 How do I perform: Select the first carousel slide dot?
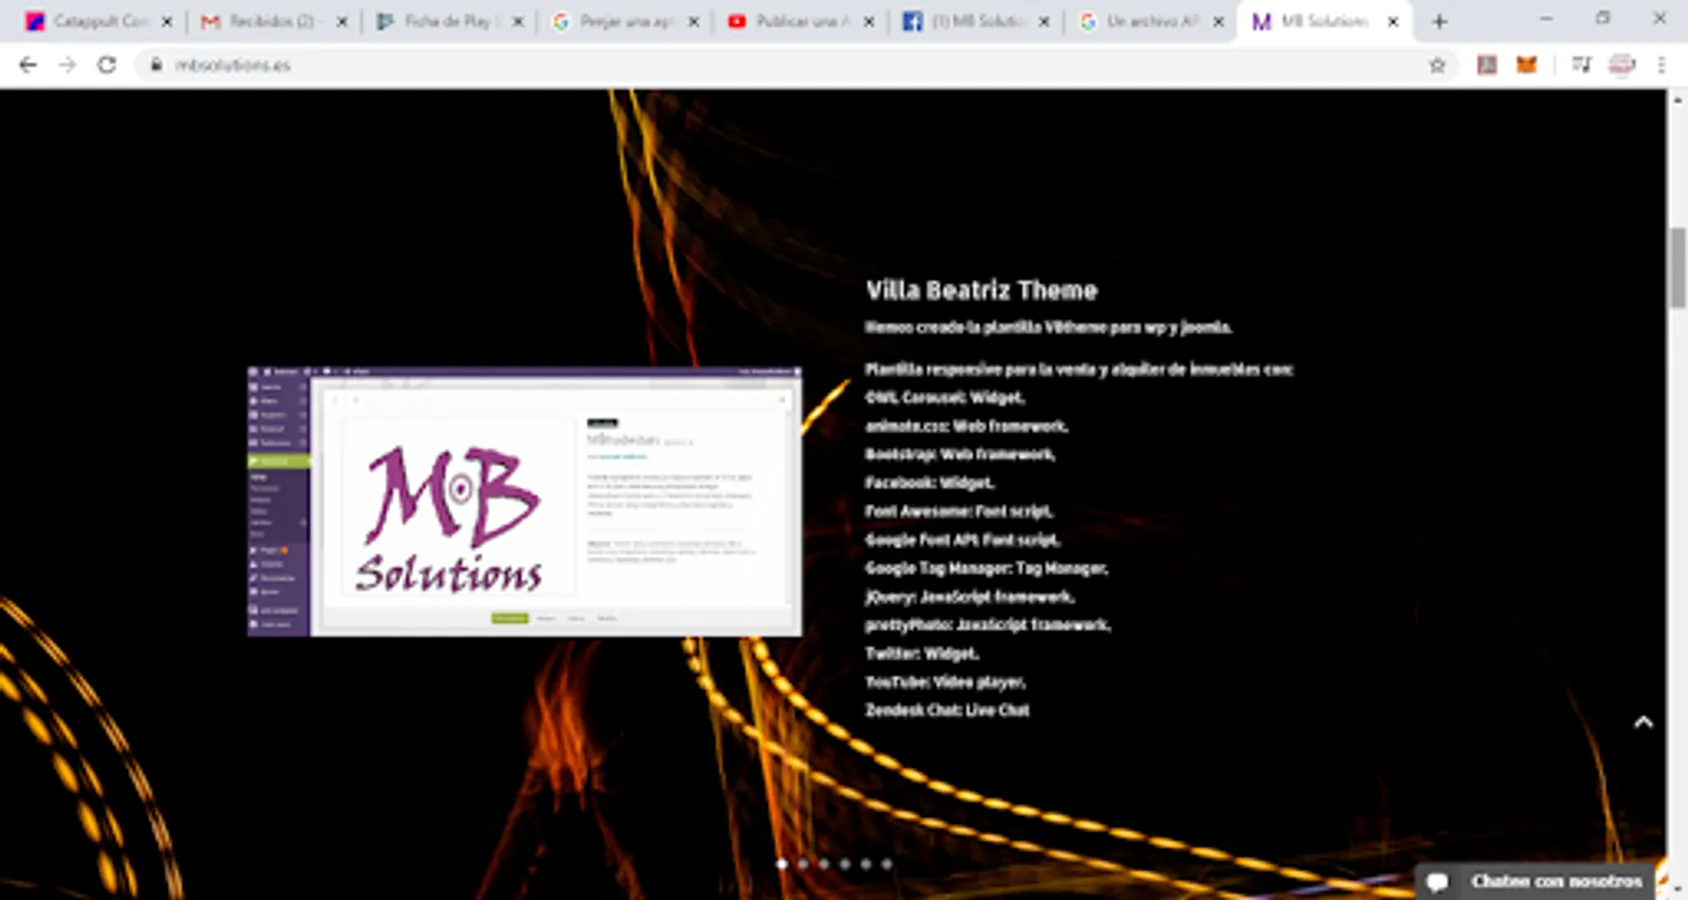pos(782,863)
